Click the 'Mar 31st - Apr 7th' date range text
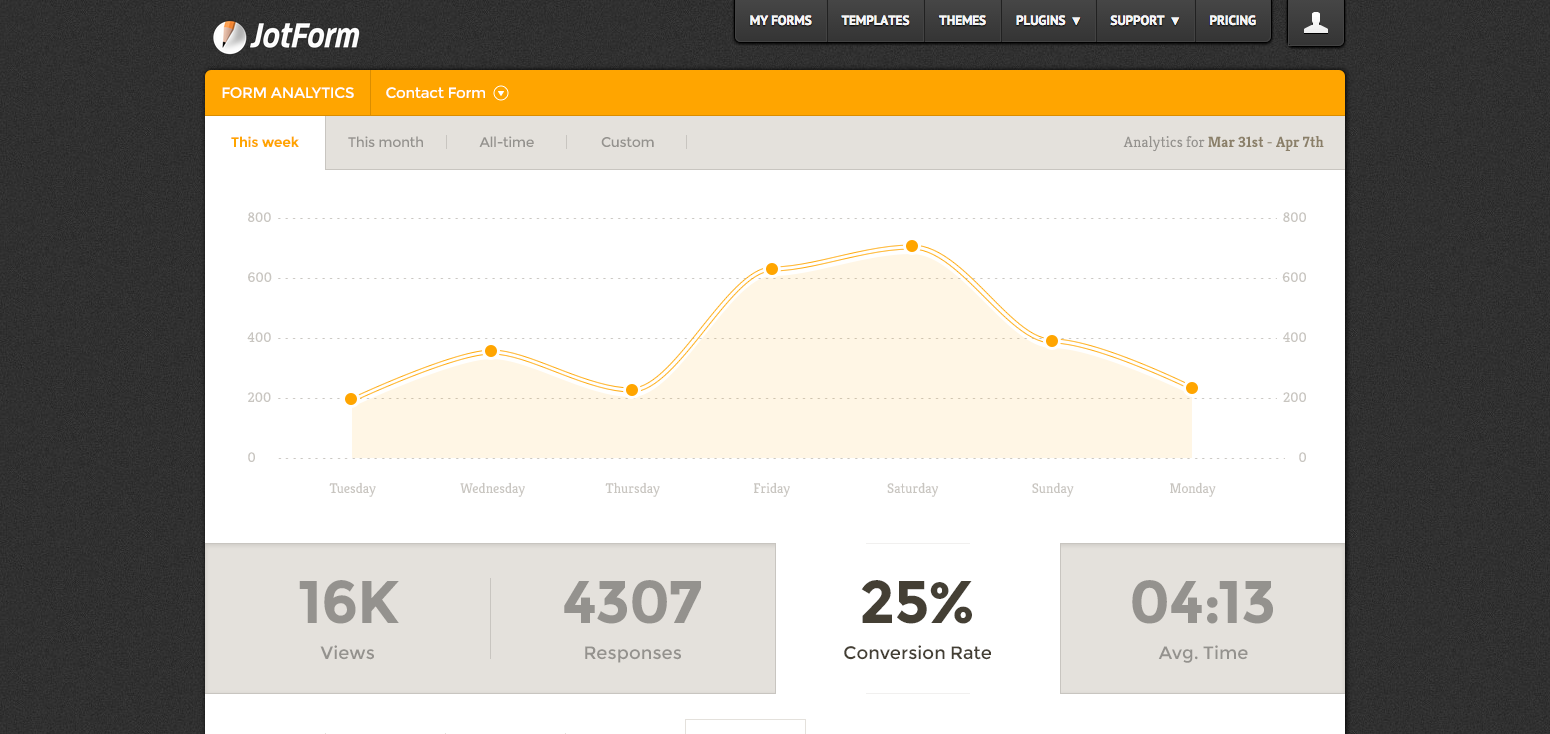The image size is (1550, 734). coord(1266,142)
